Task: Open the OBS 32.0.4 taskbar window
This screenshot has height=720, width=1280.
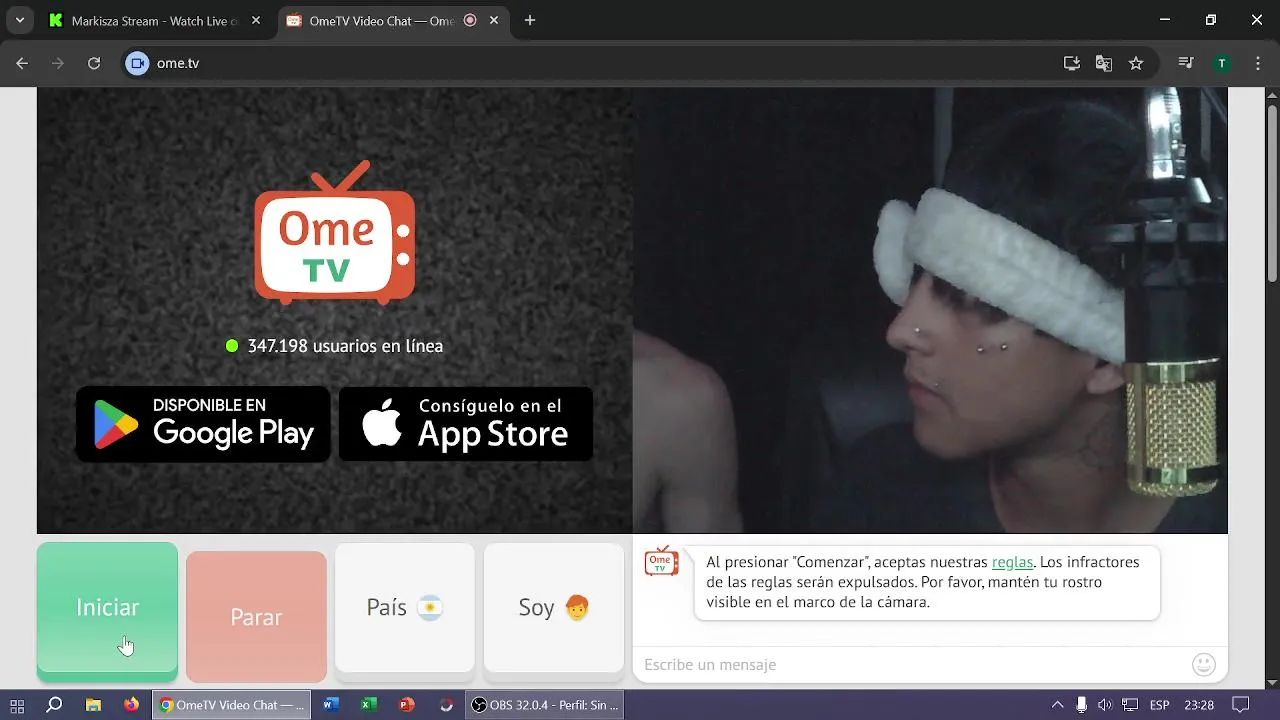Action: 546,705
